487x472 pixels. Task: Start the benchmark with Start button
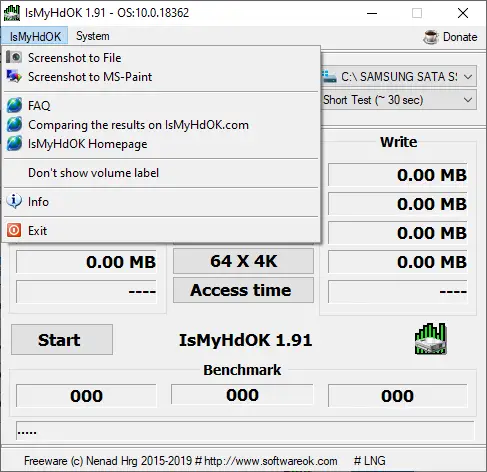pos(62,340)
